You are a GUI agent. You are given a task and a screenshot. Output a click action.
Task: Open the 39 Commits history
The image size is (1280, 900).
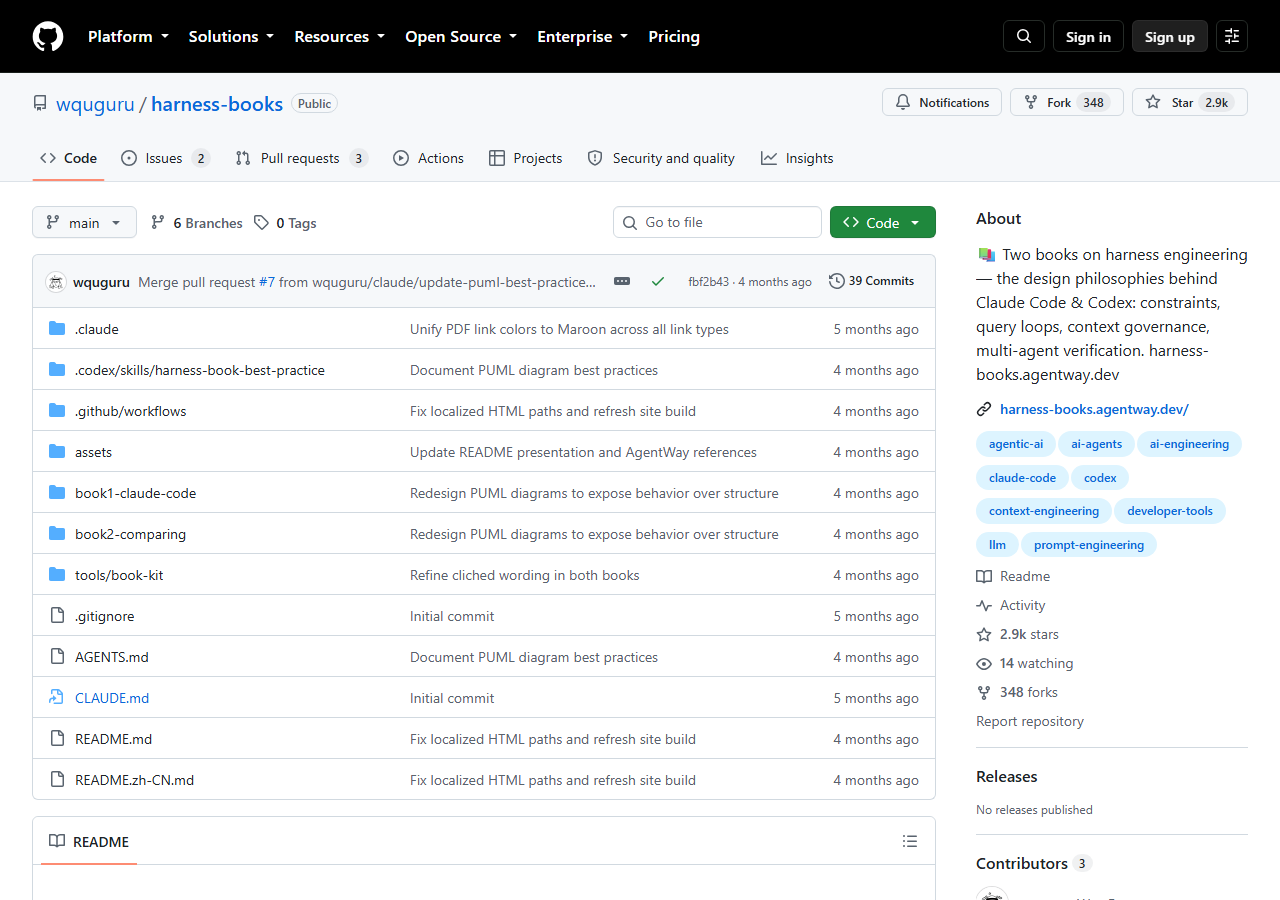(x=872, y=281)
